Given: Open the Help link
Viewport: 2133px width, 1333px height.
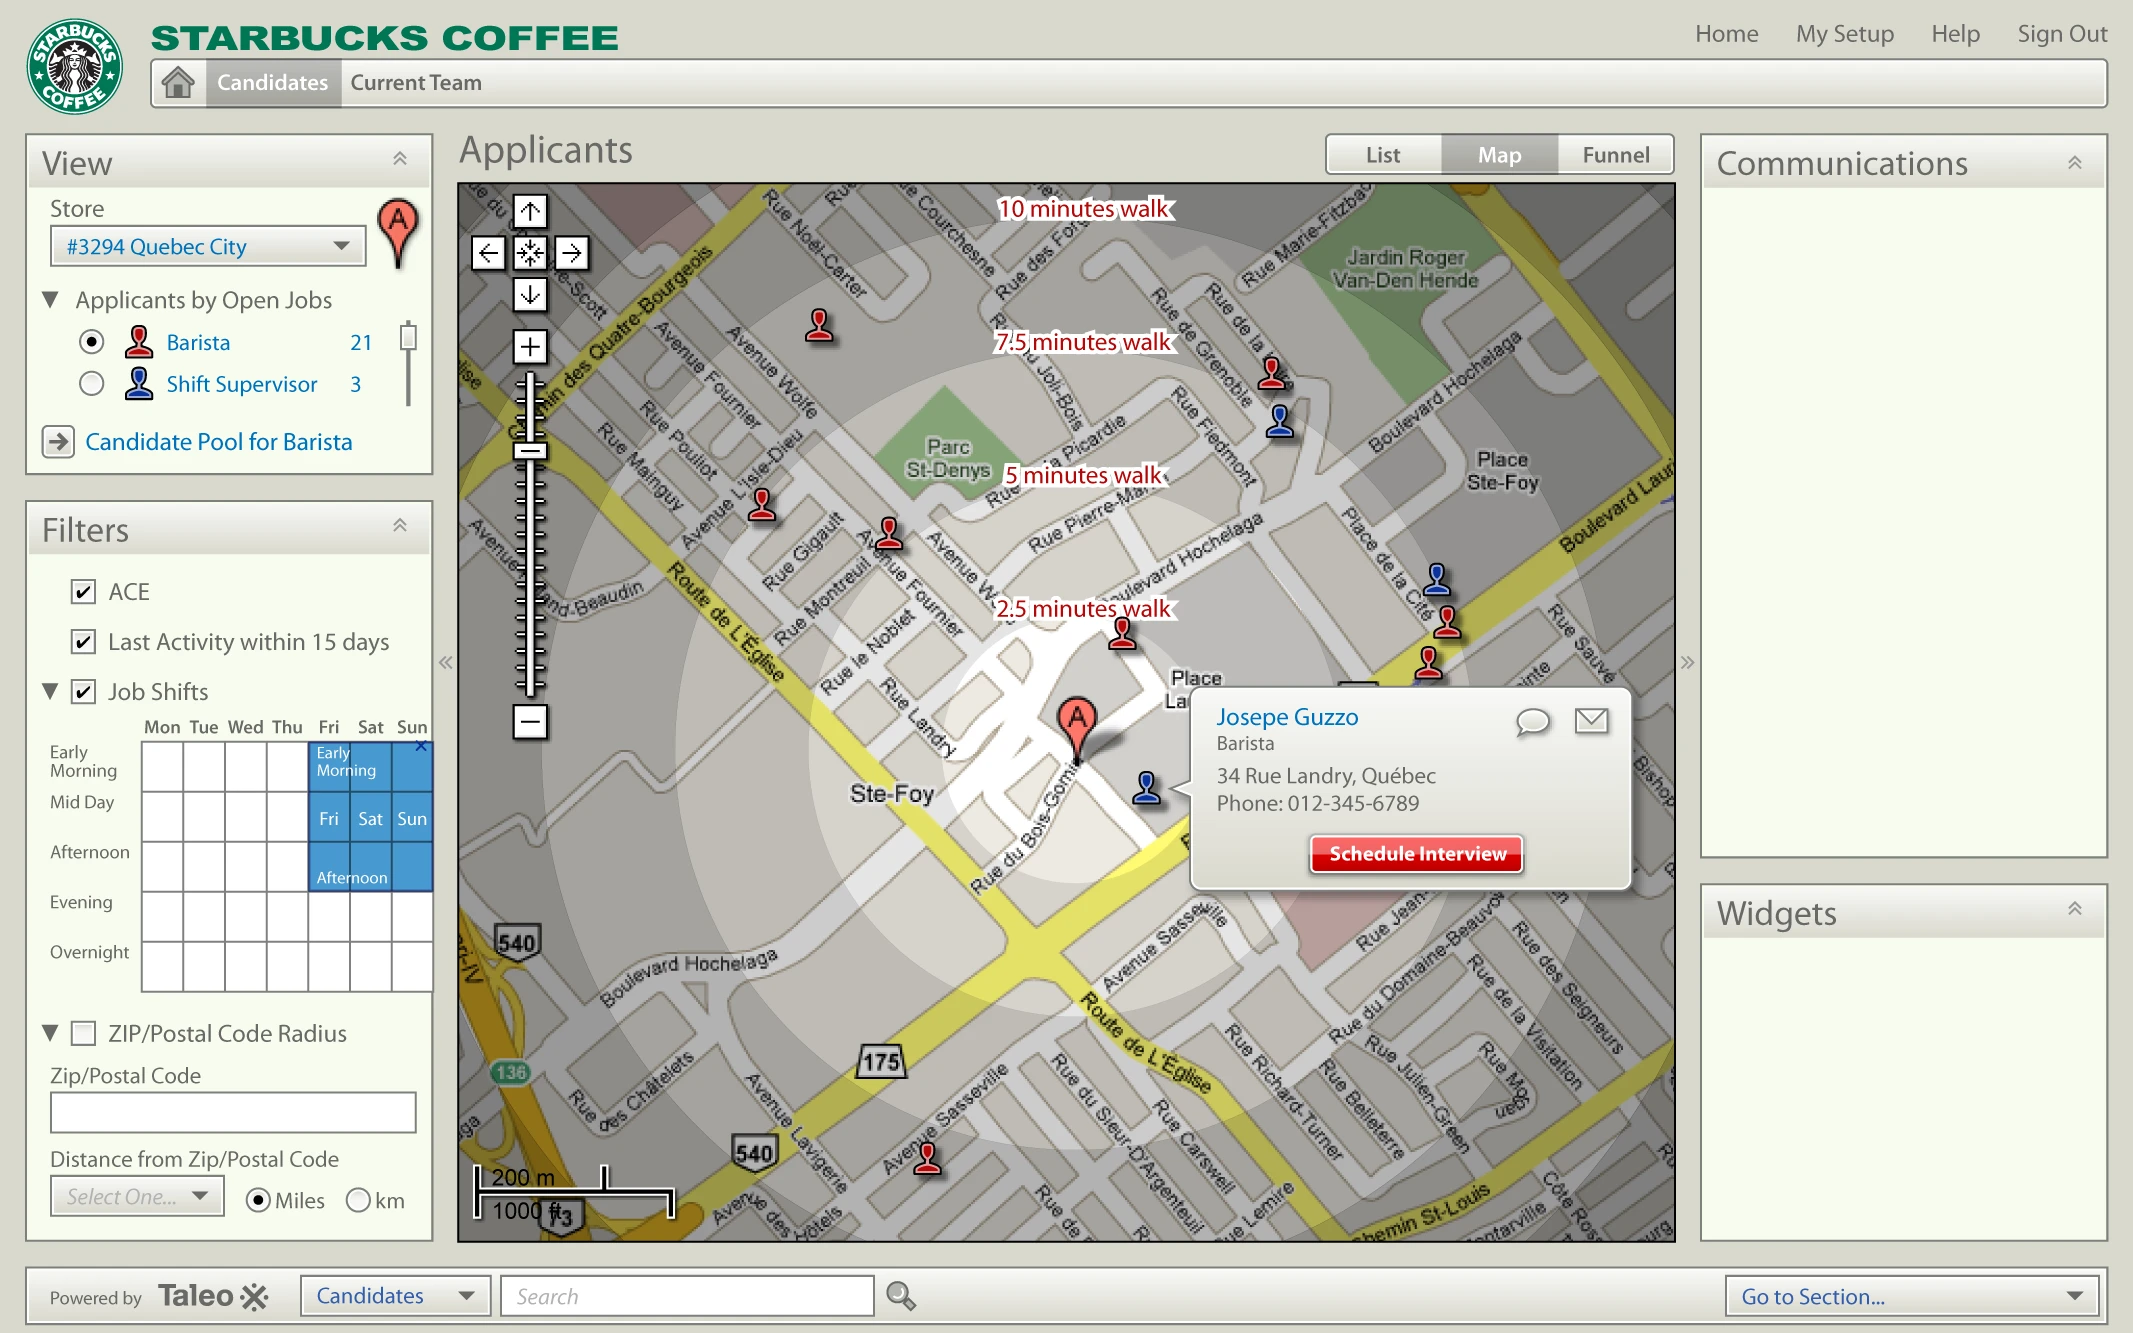Looking at the screenshot, I should point(1955,34).
